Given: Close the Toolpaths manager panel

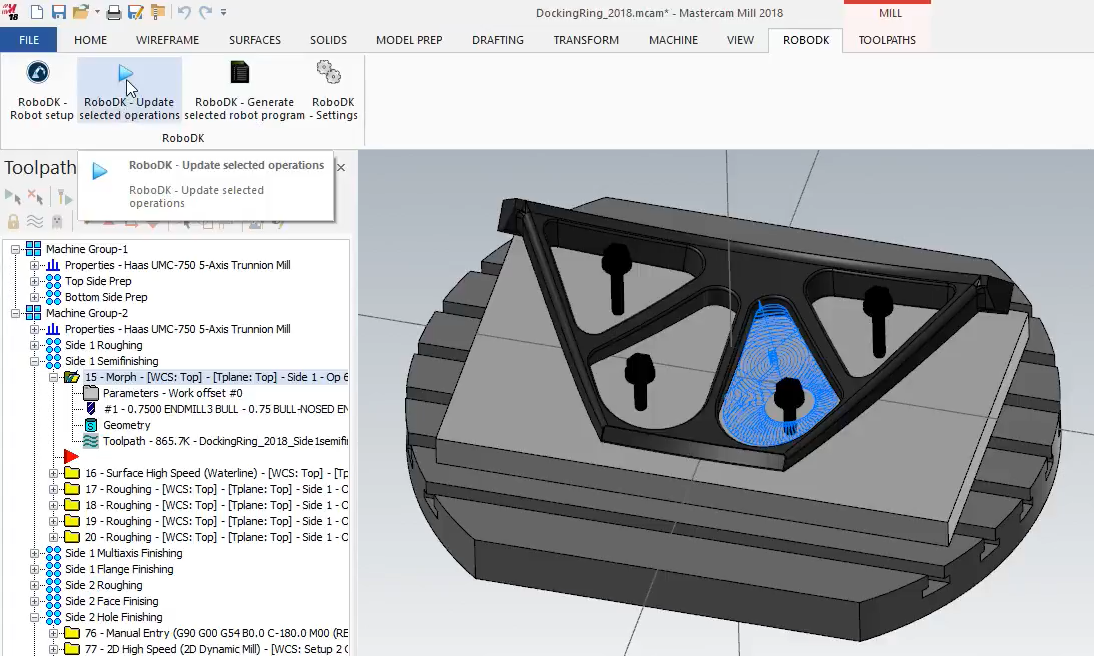Looking at the screenshot, I should pyautogui.click(x=341, y=167).
